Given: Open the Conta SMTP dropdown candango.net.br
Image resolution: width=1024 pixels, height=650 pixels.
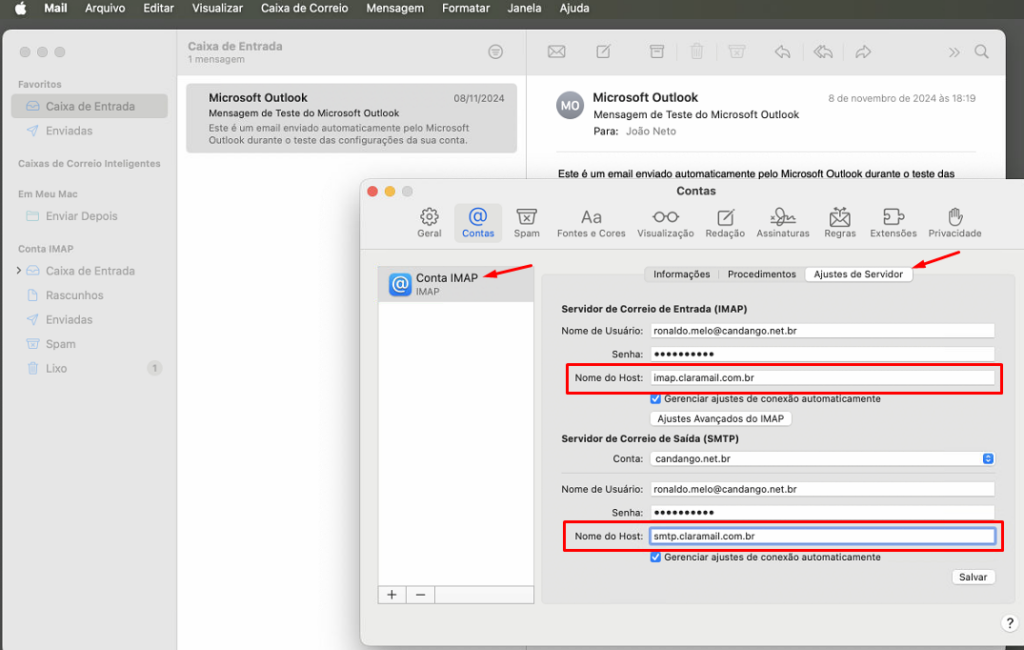Looking at the screenshot, I should 822,458.
